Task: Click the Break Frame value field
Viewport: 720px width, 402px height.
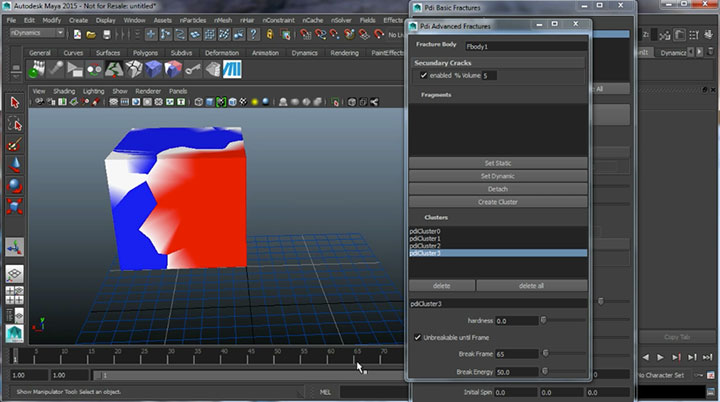Action: point(516,354)
